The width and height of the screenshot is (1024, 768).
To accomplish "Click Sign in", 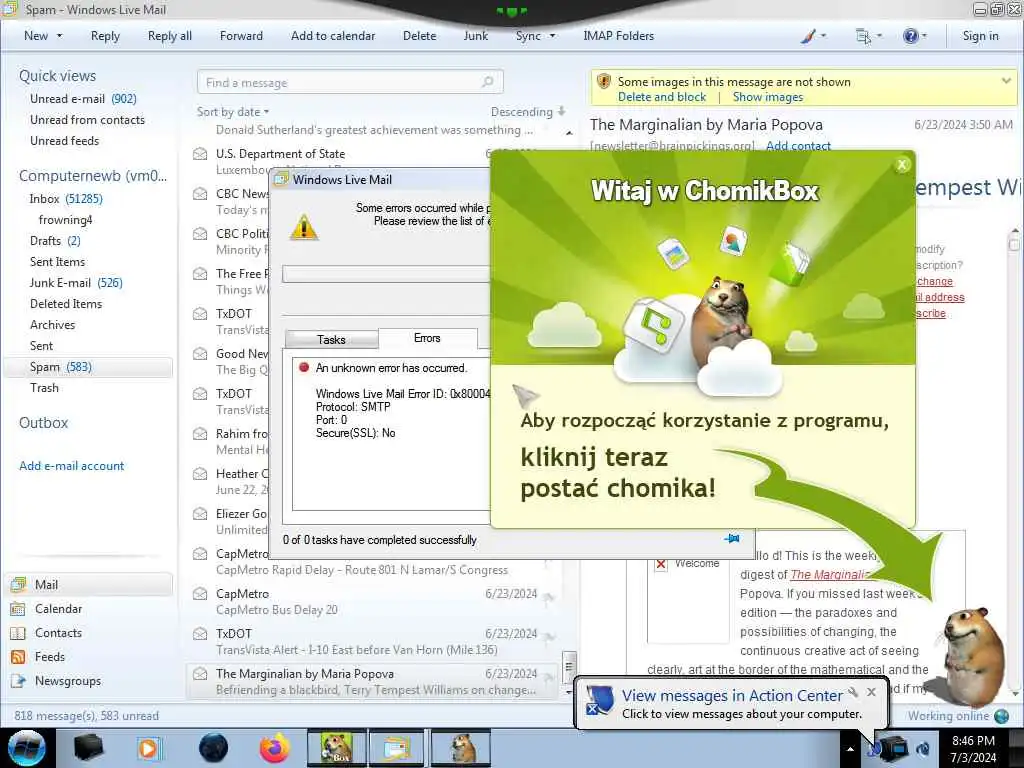I will [980, 36].
